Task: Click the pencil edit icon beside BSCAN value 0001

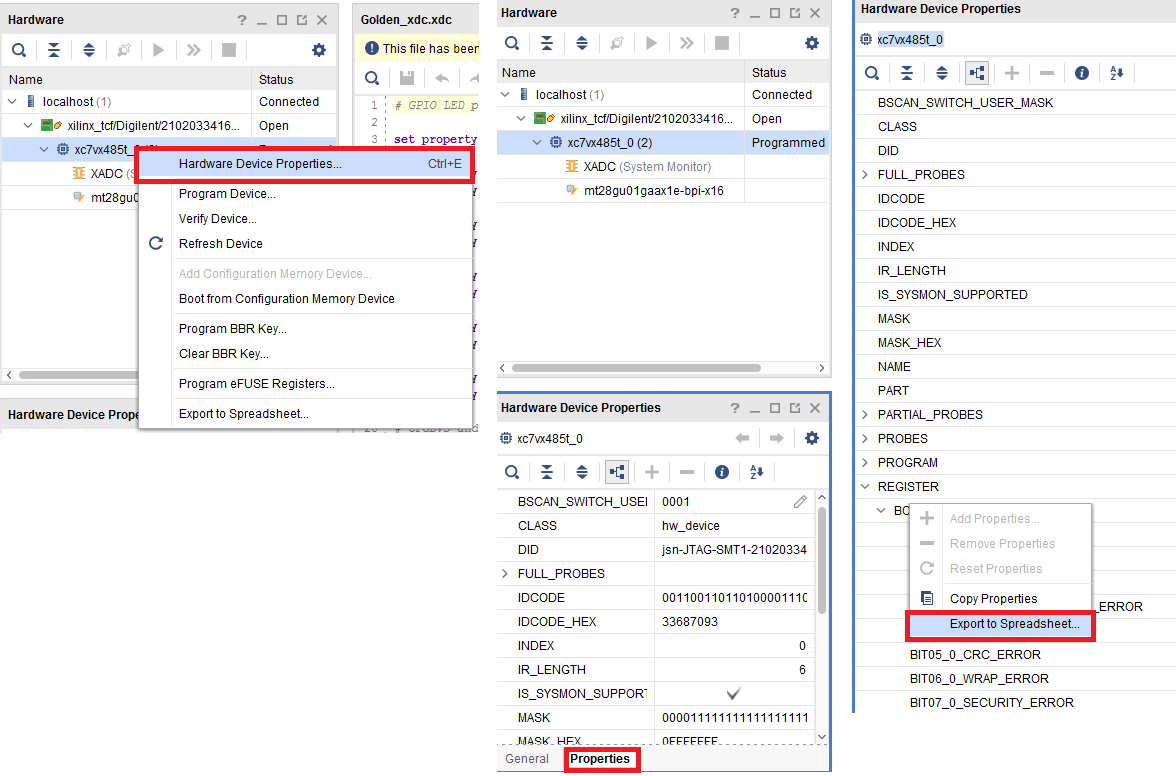Action: pos(800,502)
